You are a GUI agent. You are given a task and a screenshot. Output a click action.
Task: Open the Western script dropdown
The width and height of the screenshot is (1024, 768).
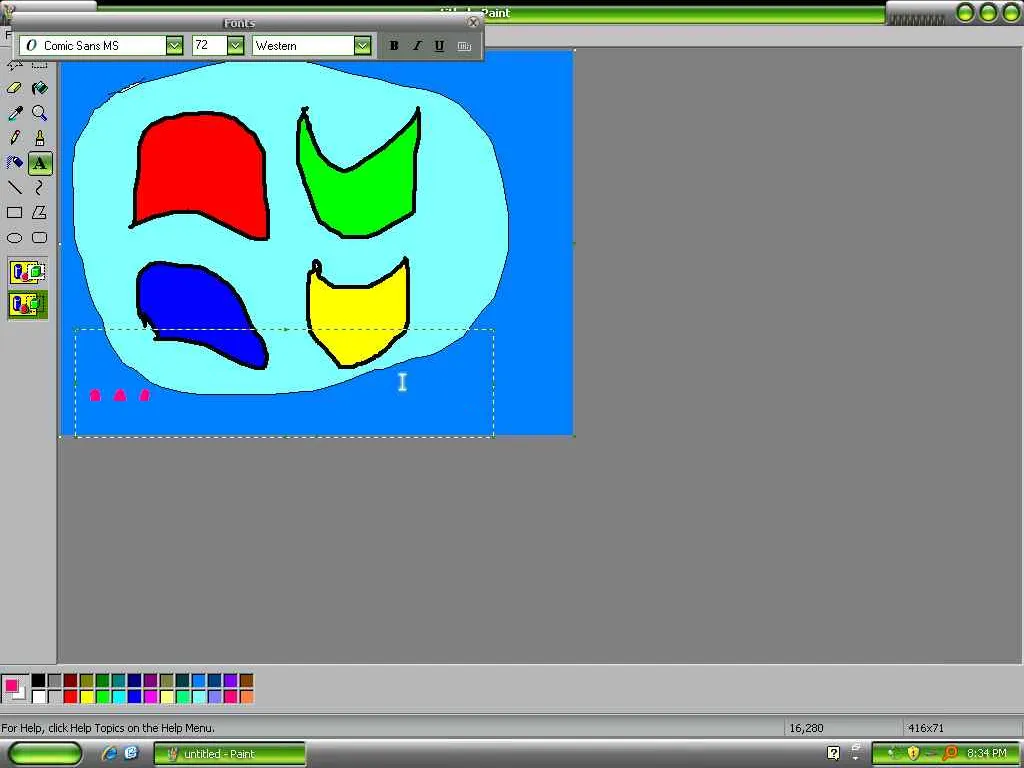pyautogui.click(x=362, y=46)
